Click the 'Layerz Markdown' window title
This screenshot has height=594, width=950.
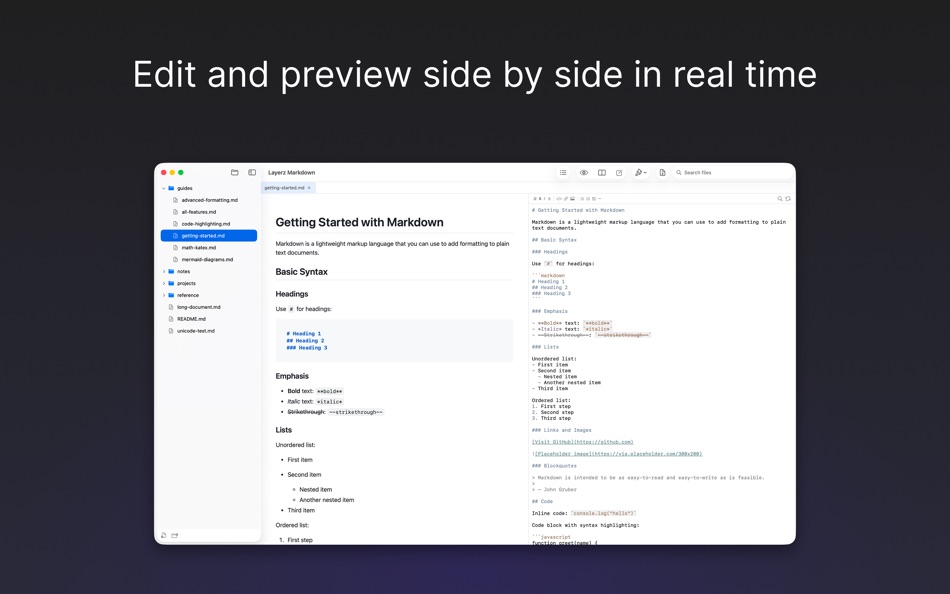pos(291,173)
